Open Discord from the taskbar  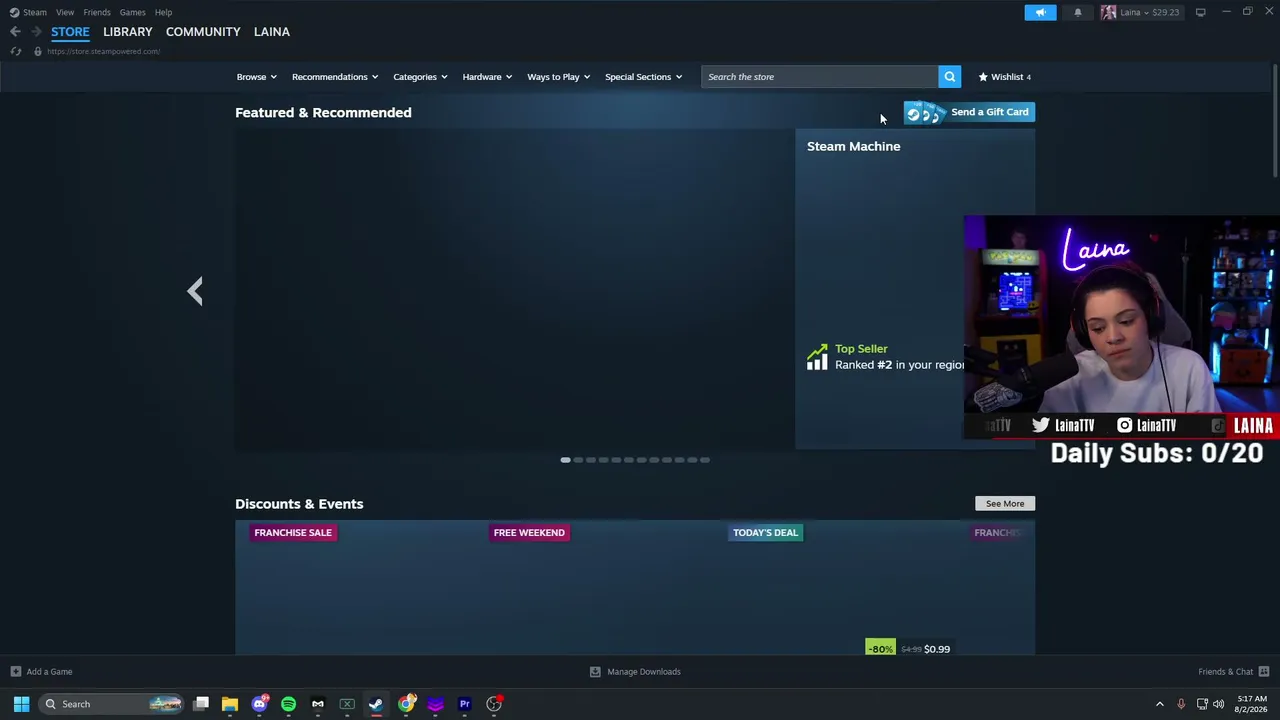(260, 704)
